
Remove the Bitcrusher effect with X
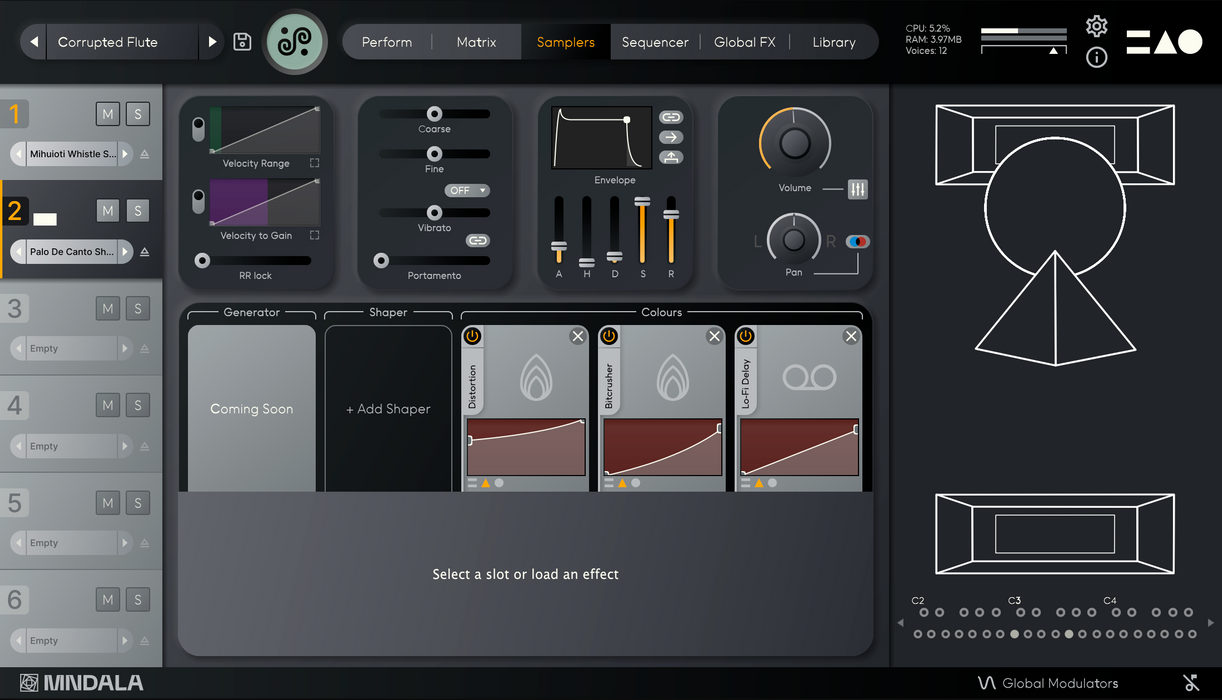click(714, 337)
